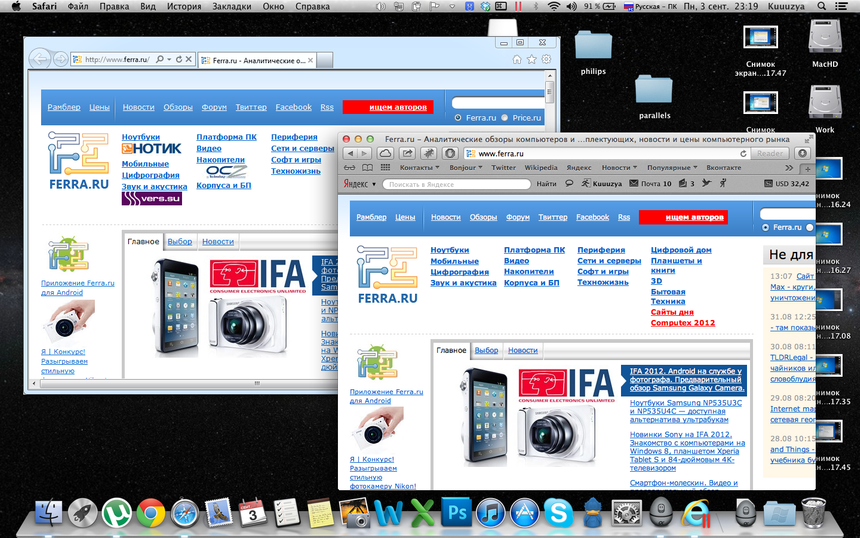Click the Поискать в Яндексе search field
860x538 pixels.
(456, 184)
